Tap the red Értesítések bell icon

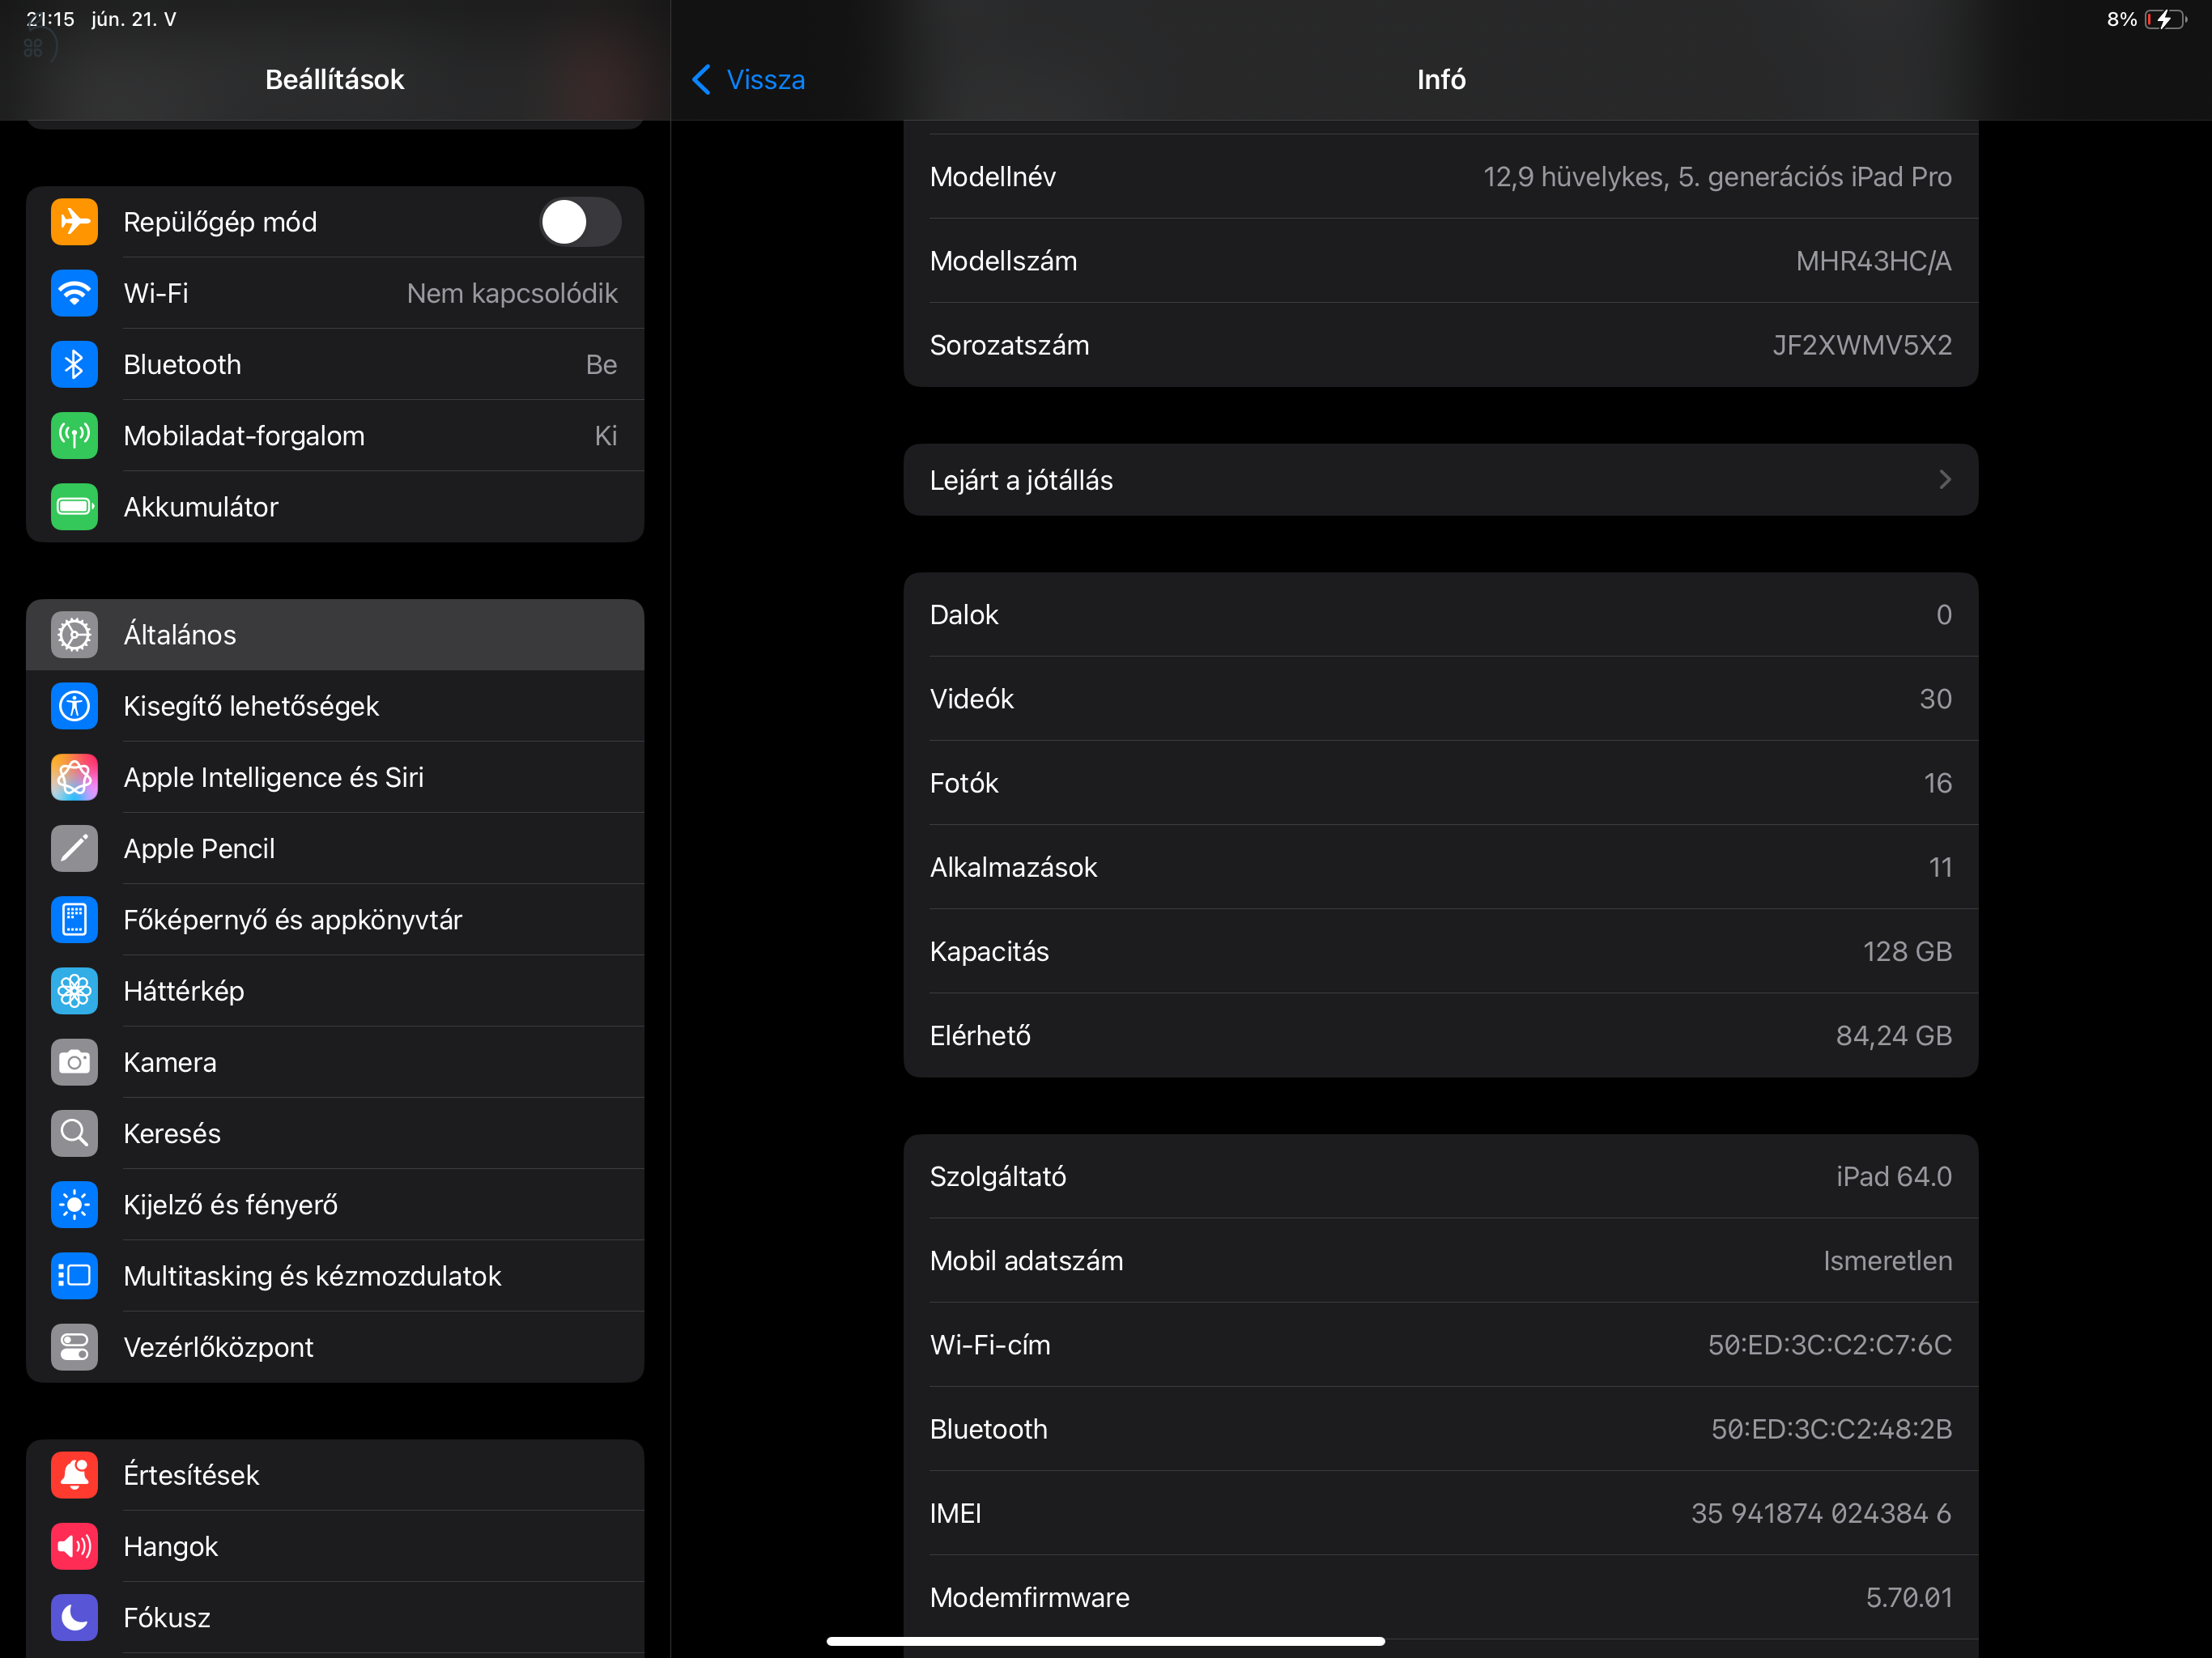click(x=74, y=1475)
